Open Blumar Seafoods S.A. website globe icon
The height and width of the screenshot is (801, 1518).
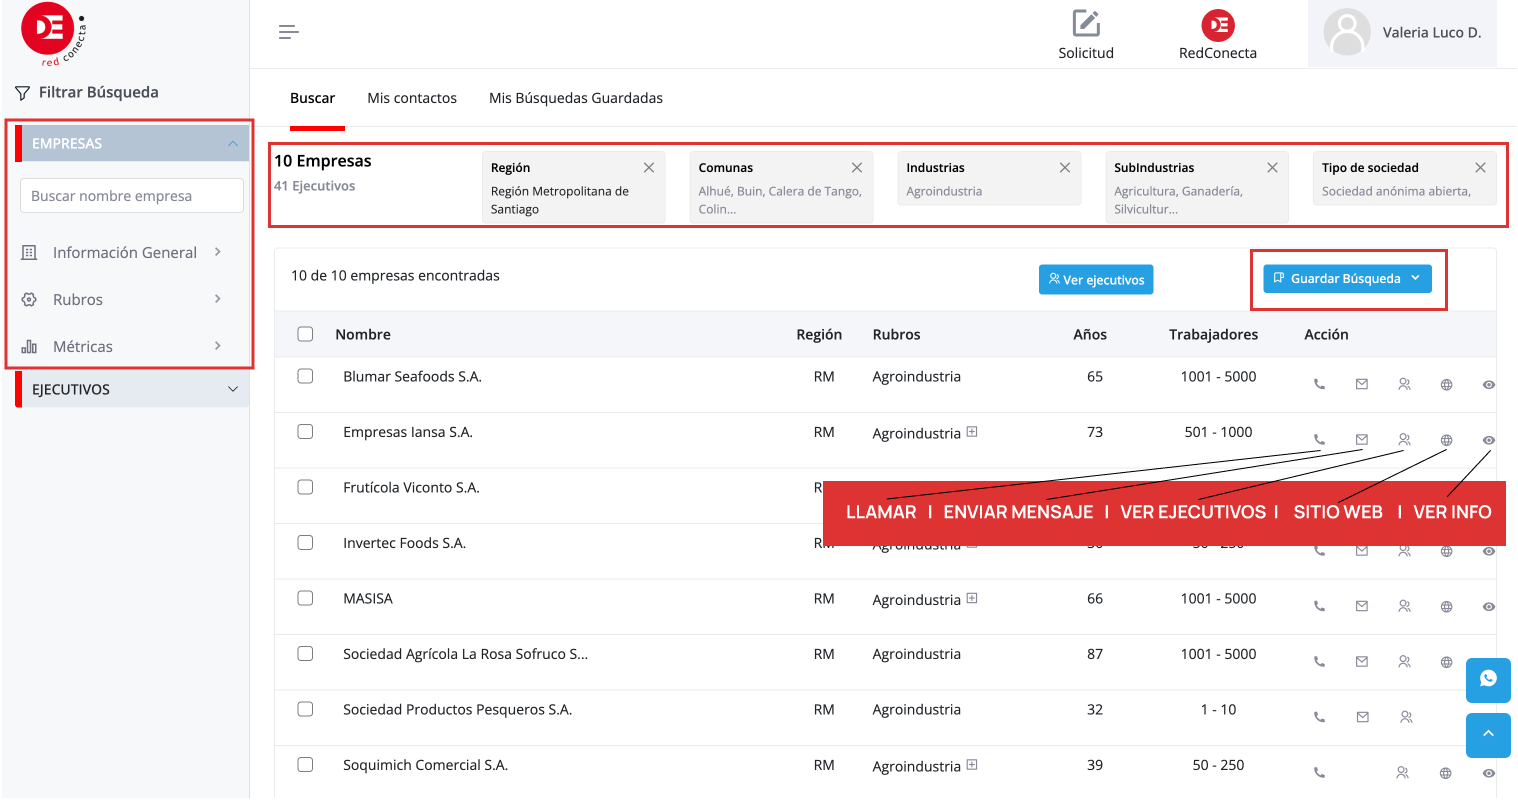(x=1446, y=384)
